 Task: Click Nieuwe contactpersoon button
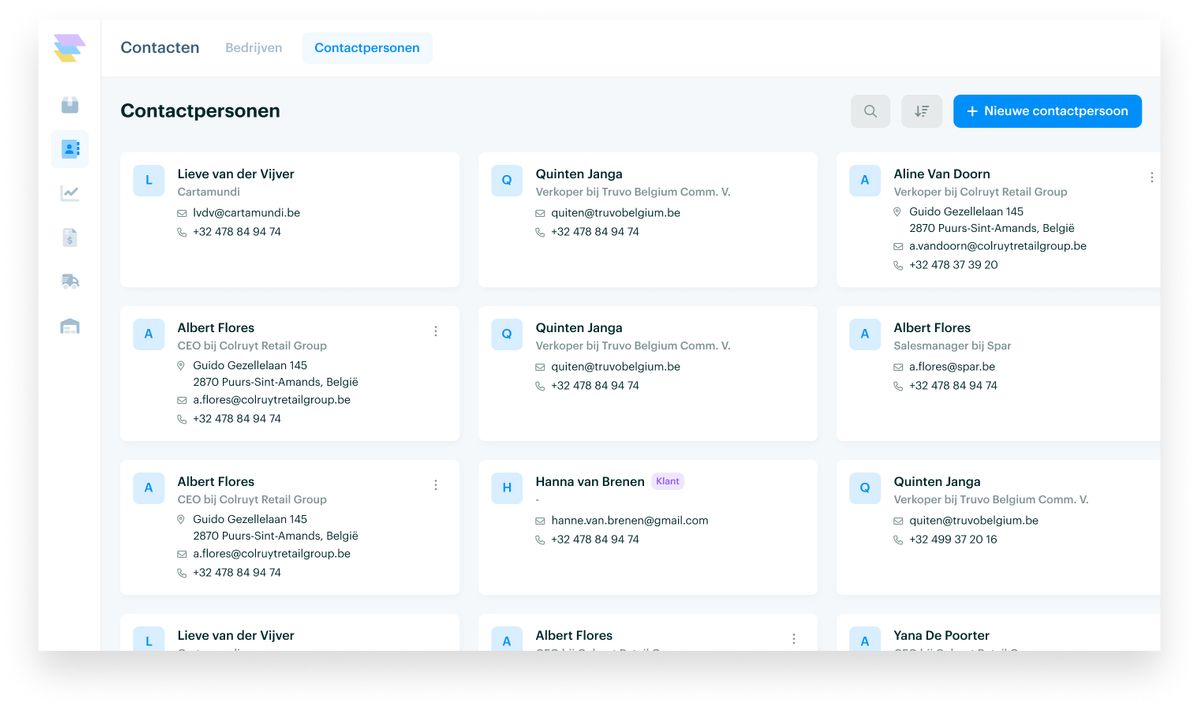[1047, 111]
